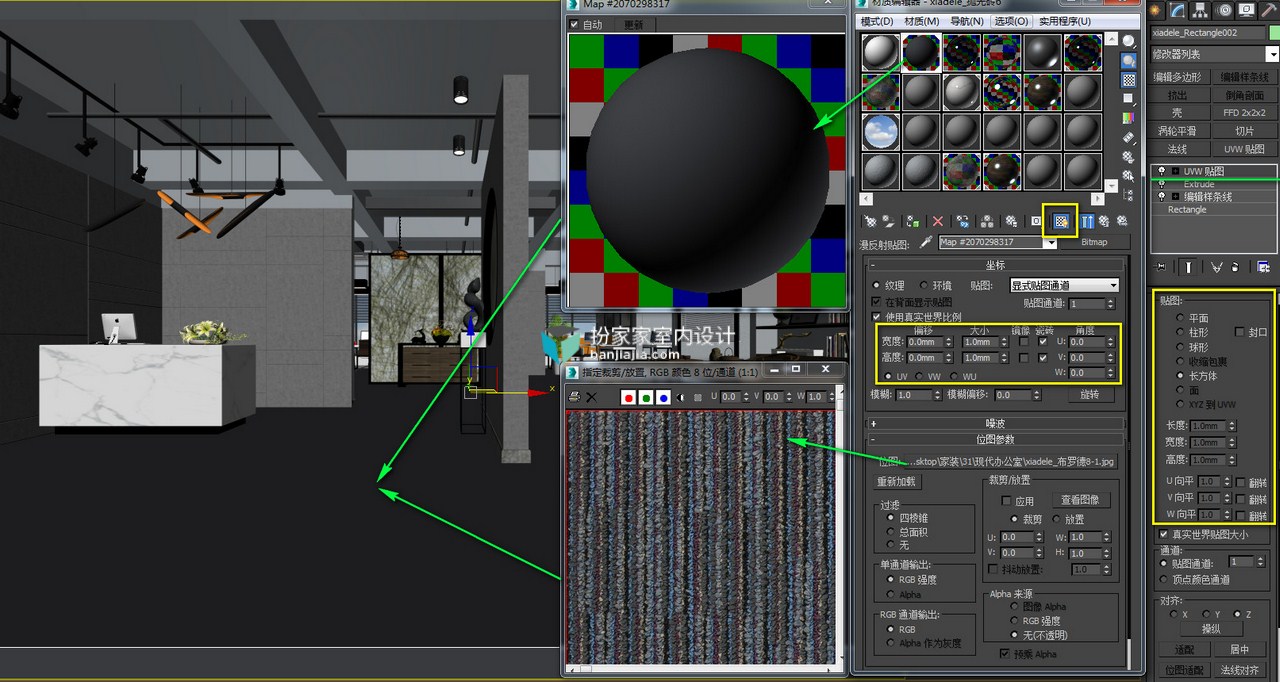Click 查看图像 button
The image size is (1280, 682).
coord(1079,500)
